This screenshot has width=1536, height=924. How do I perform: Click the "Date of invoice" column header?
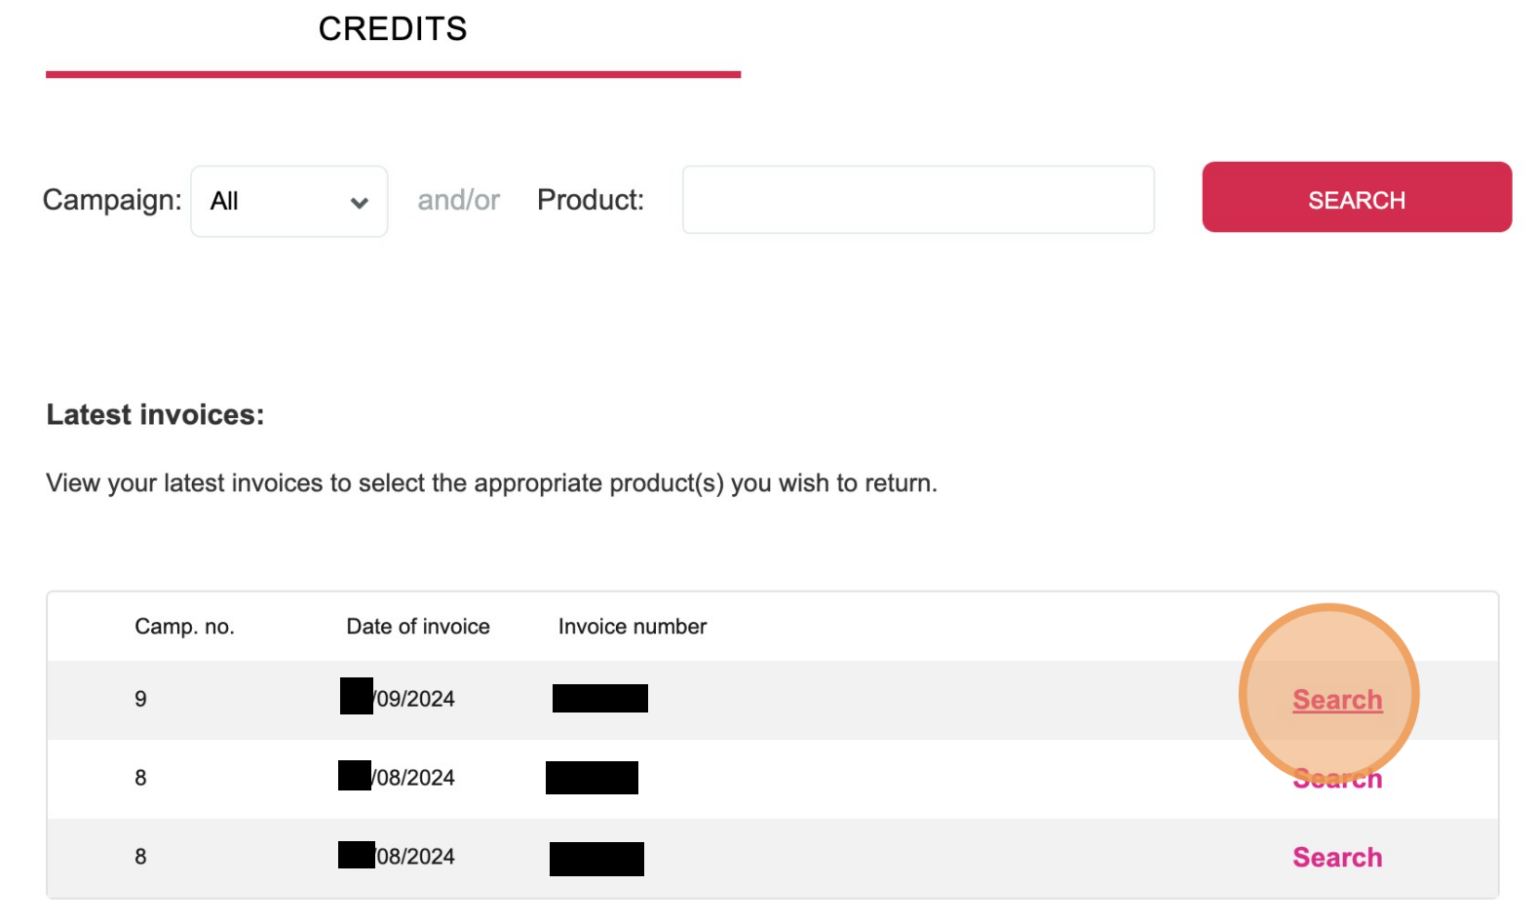click(416, 626)
